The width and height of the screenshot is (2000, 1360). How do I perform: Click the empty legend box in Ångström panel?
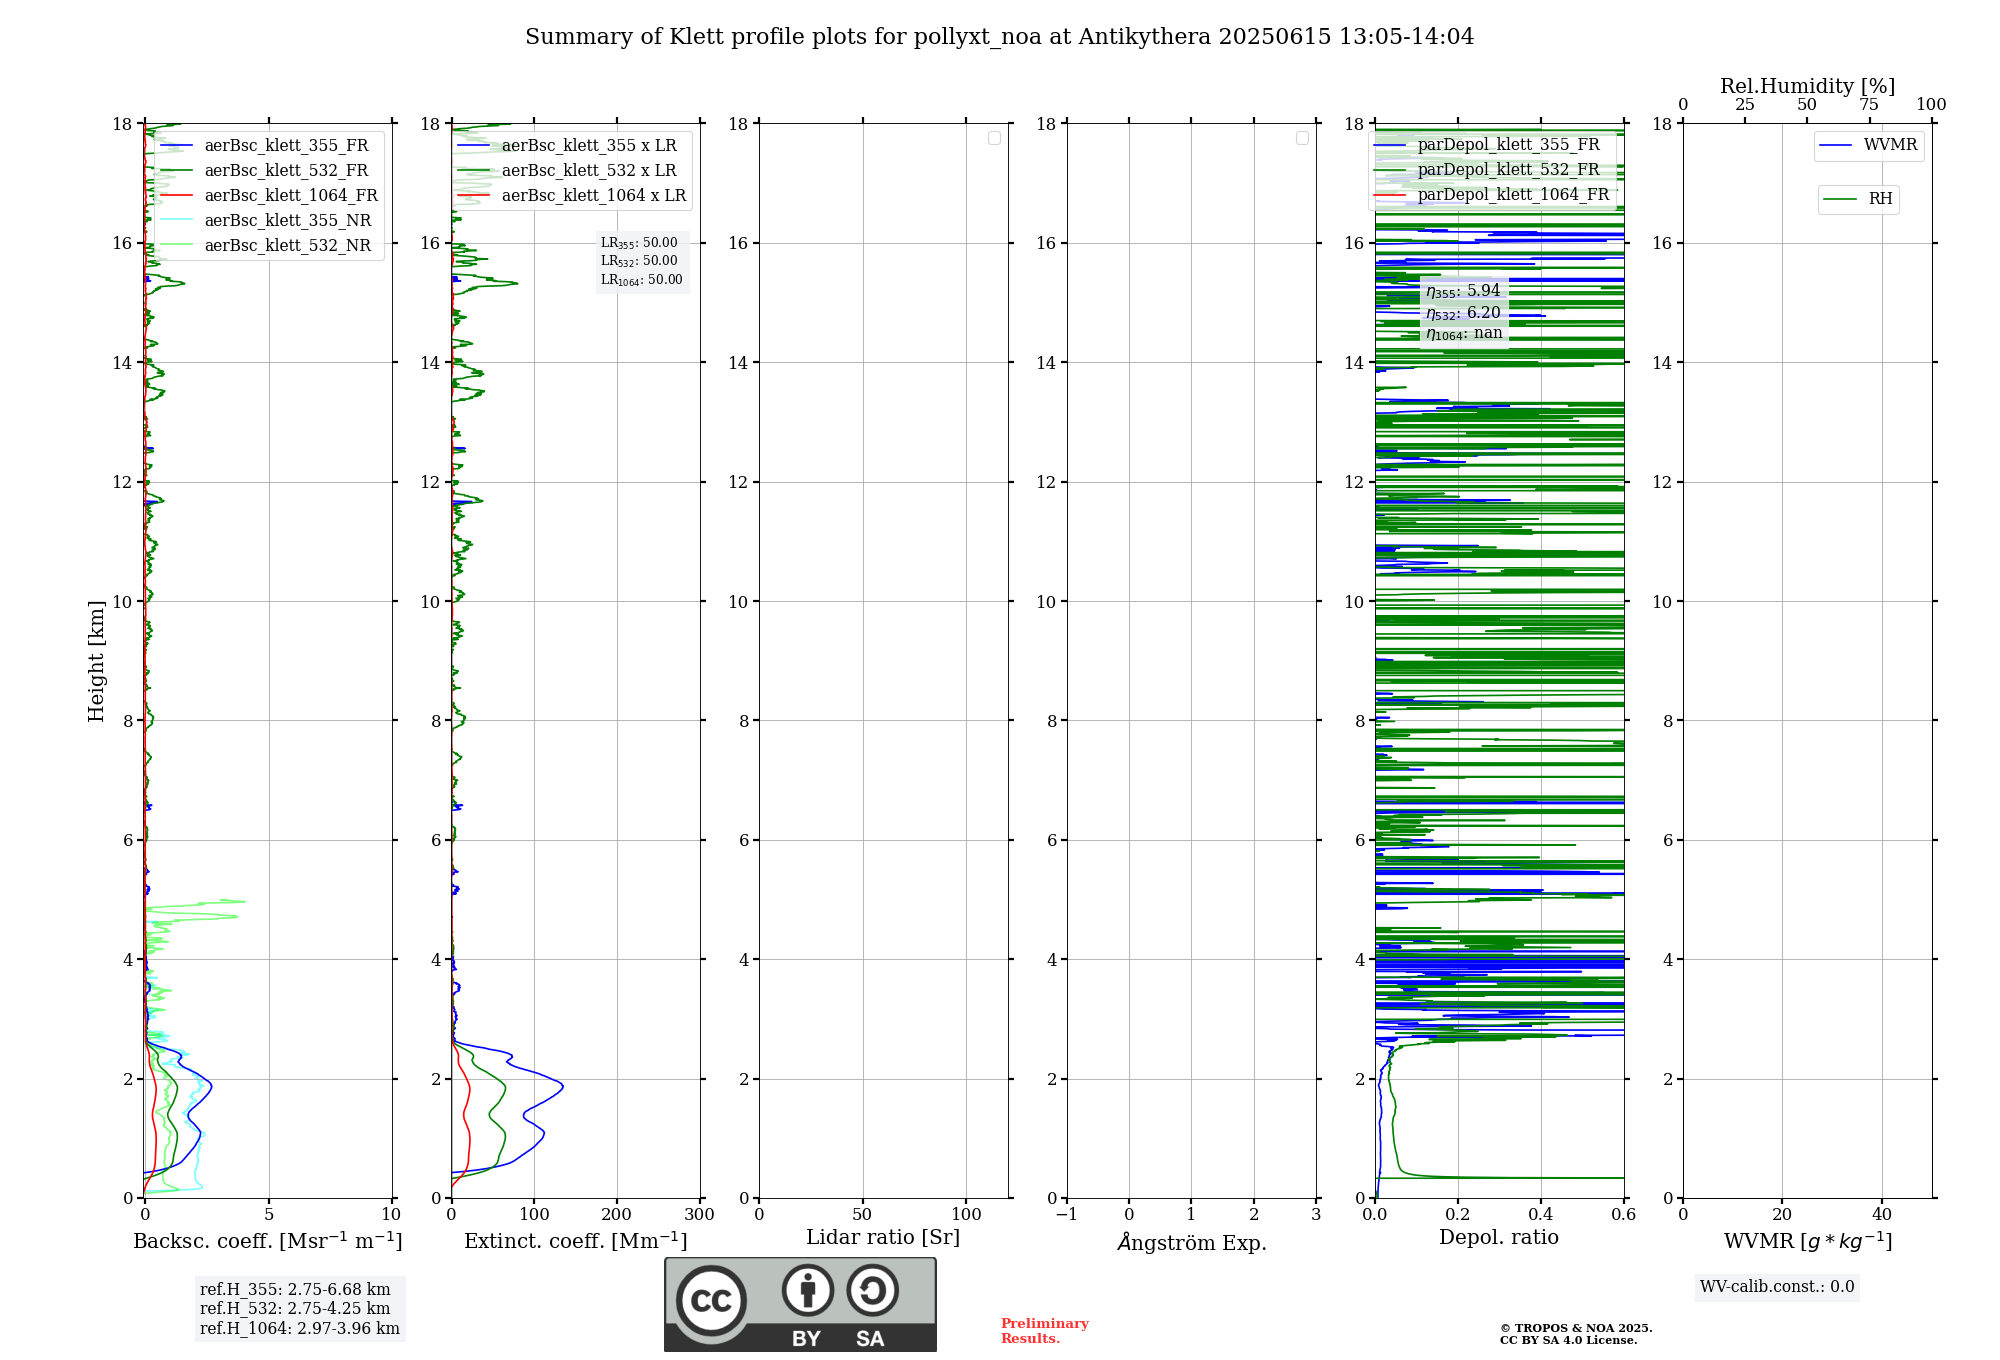tap(1302, 138)
